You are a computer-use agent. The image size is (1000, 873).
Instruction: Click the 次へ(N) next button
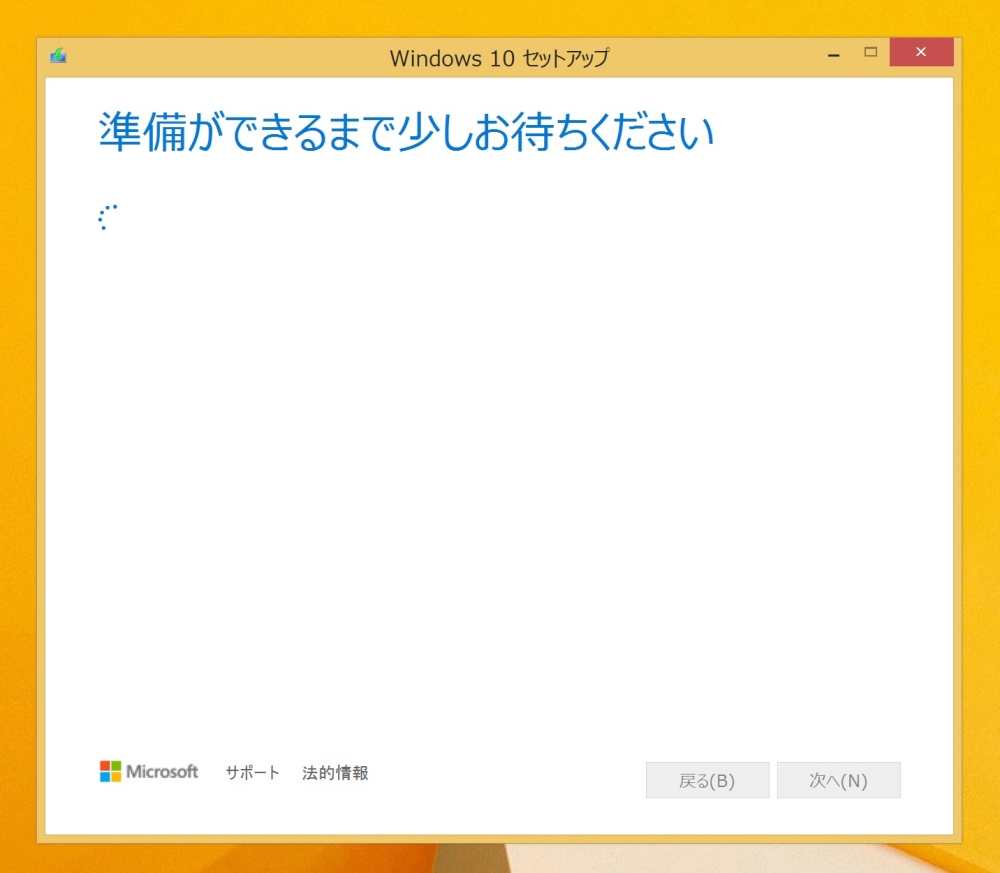839,780
